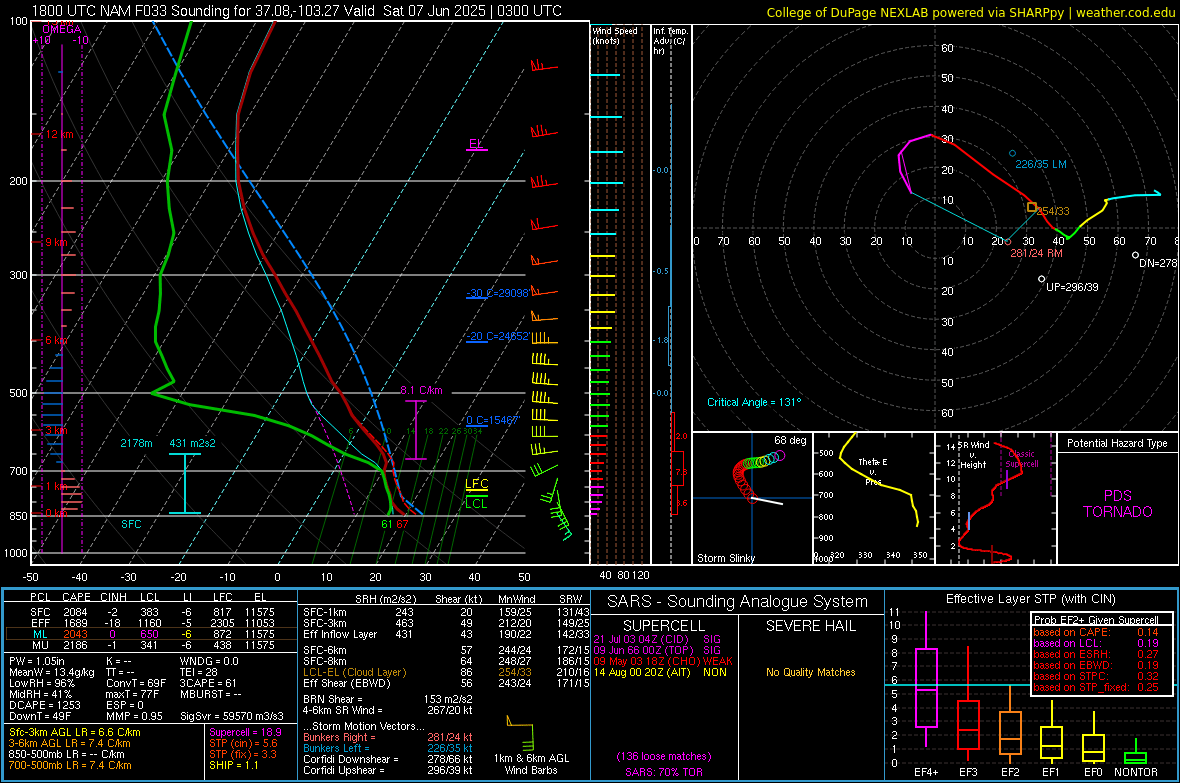Screen dimensions: 1180x783
Task: Click the Eff Inflow Layer row label
Action: (339, 635)
